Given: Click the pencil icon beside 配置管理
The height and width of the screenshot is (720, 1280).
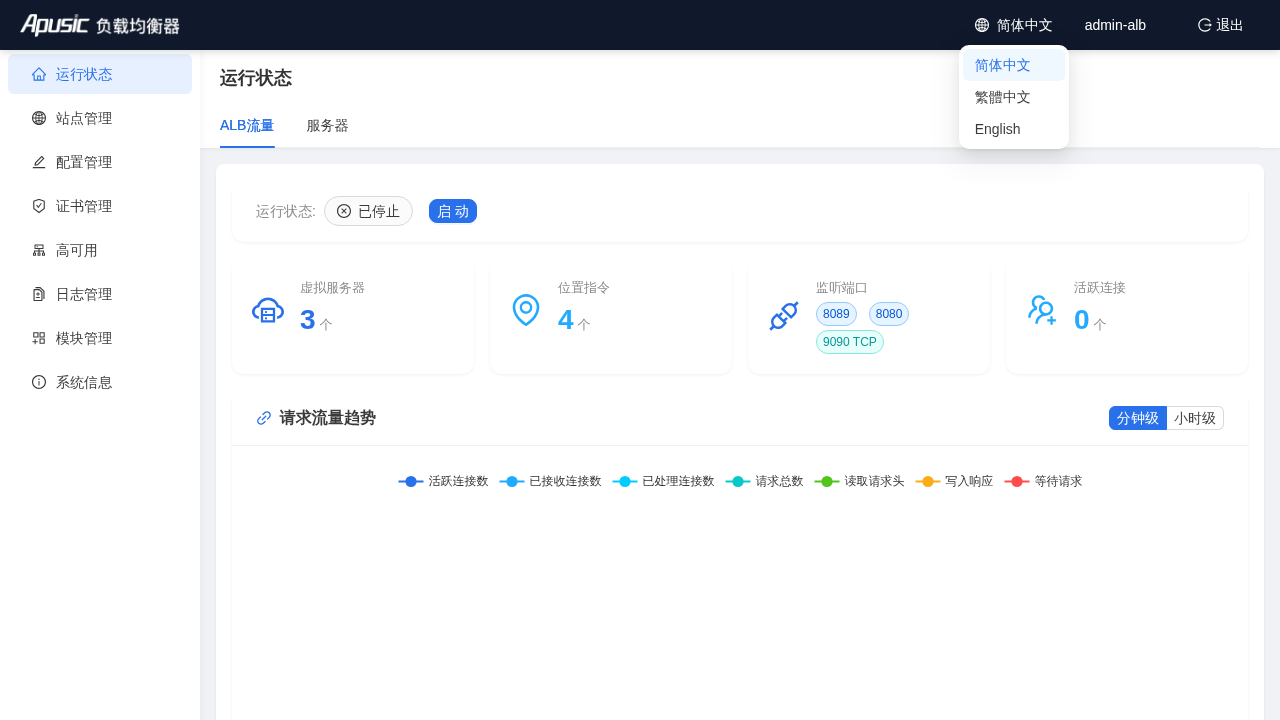Looking at the screenshot, I should pos(39,162).
